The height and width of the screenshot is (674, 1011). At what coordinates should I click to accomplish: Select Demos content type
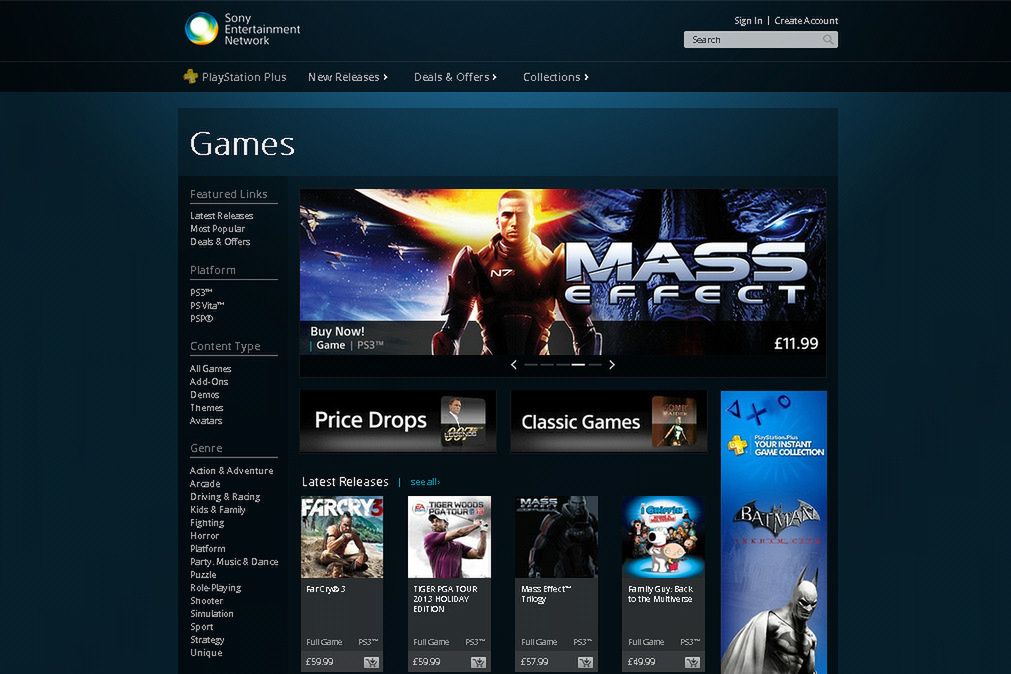tap(204, 394)
